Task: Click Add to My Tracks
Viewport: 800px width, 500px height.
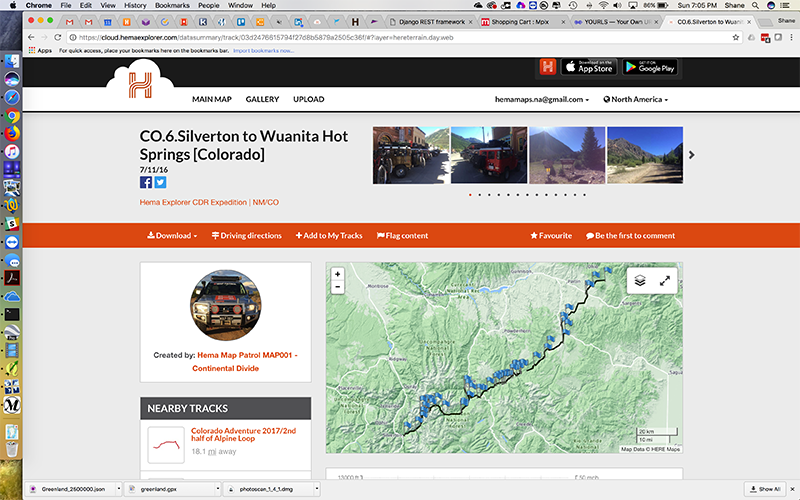Action: [x=329, y=236]
